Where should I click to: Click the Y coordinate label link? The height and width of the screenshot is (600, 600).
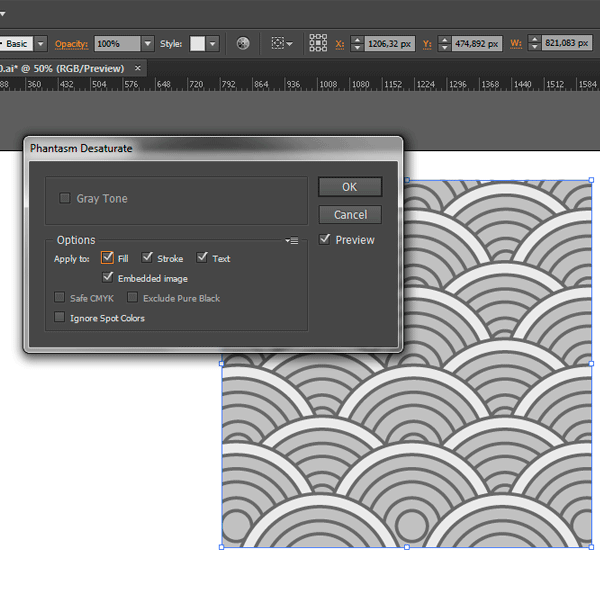point(427,44)
